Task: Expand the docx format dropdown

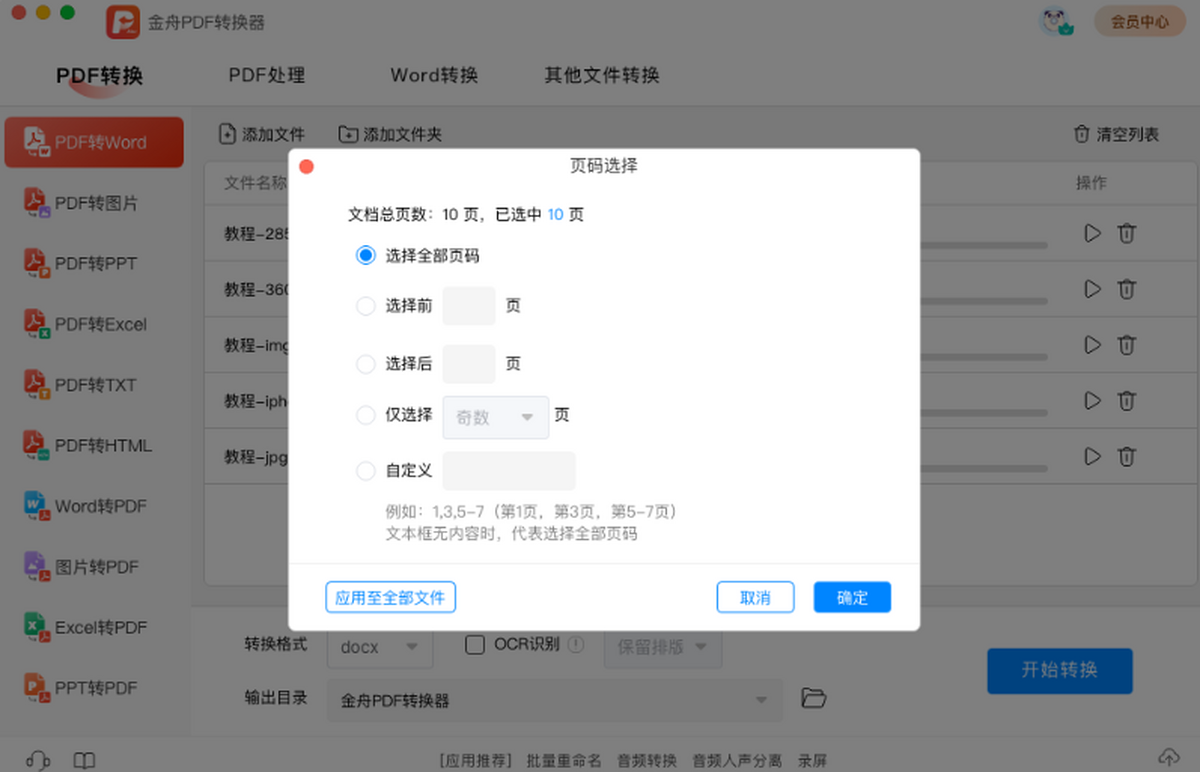Action: click(x=380, y=647)
